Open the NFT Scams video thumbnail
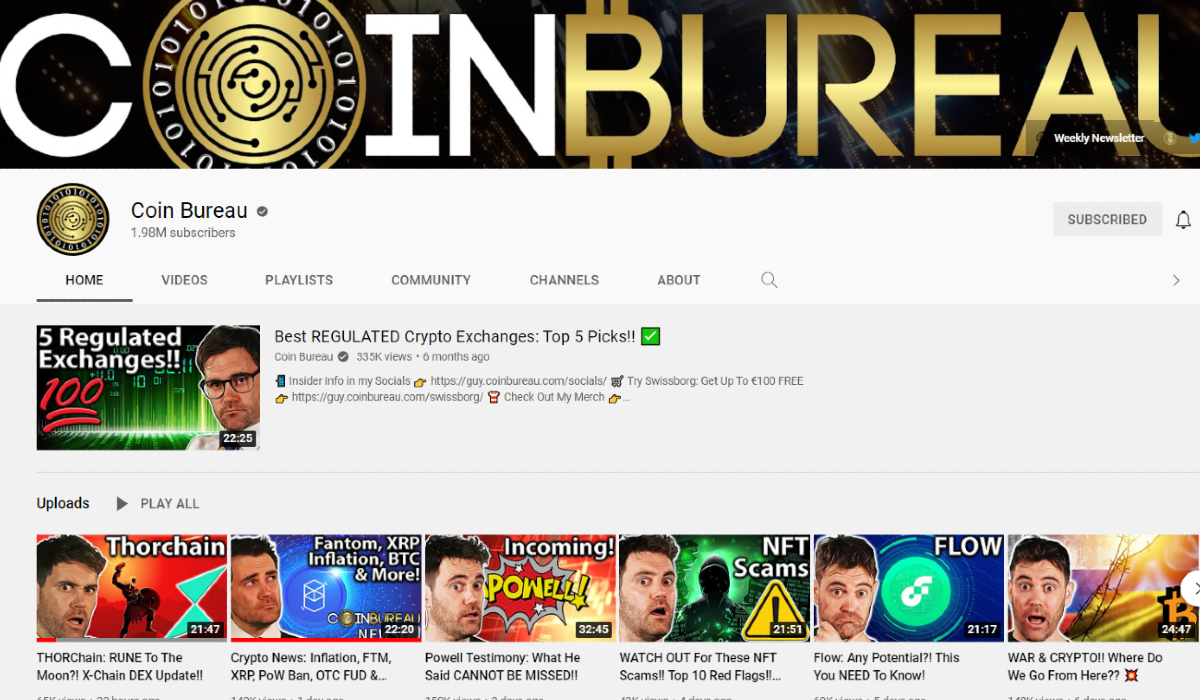1200x700 pixels. point(714,588)
